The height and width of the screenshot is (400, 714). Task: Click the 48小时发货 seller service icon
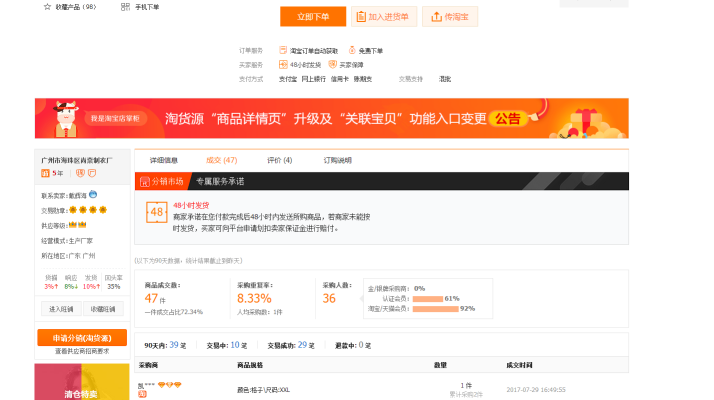pos(283,64)
